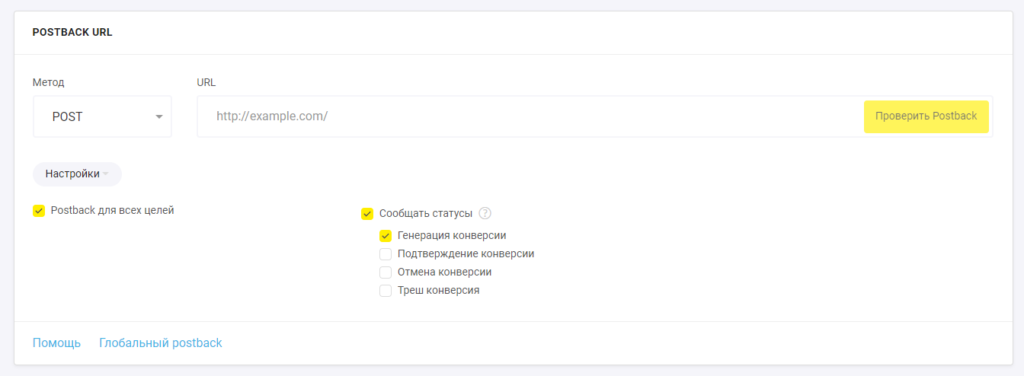Collapse the Настройки settings section
Viewport: 1024px width, 376px height.
pyautogui.click(x=77, y=174)
